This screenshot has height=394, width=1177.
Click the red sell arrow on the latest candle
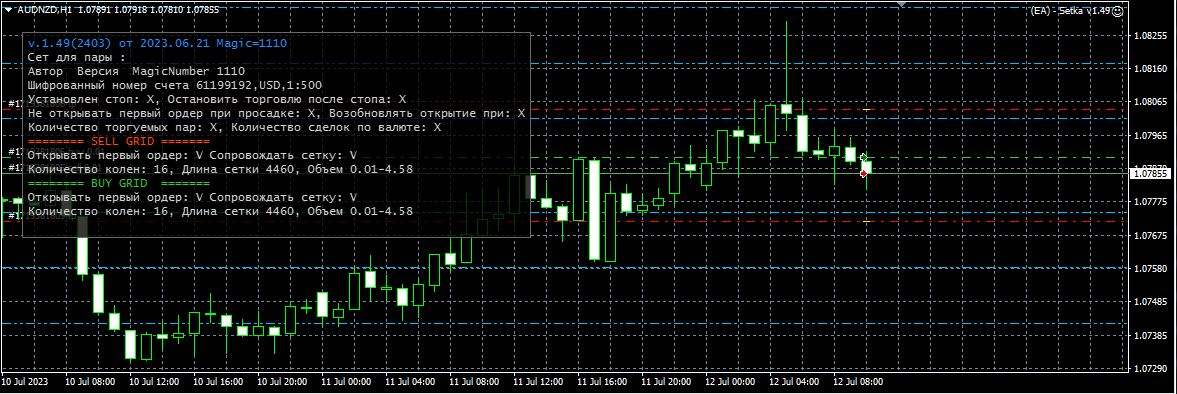coord(864,173)
